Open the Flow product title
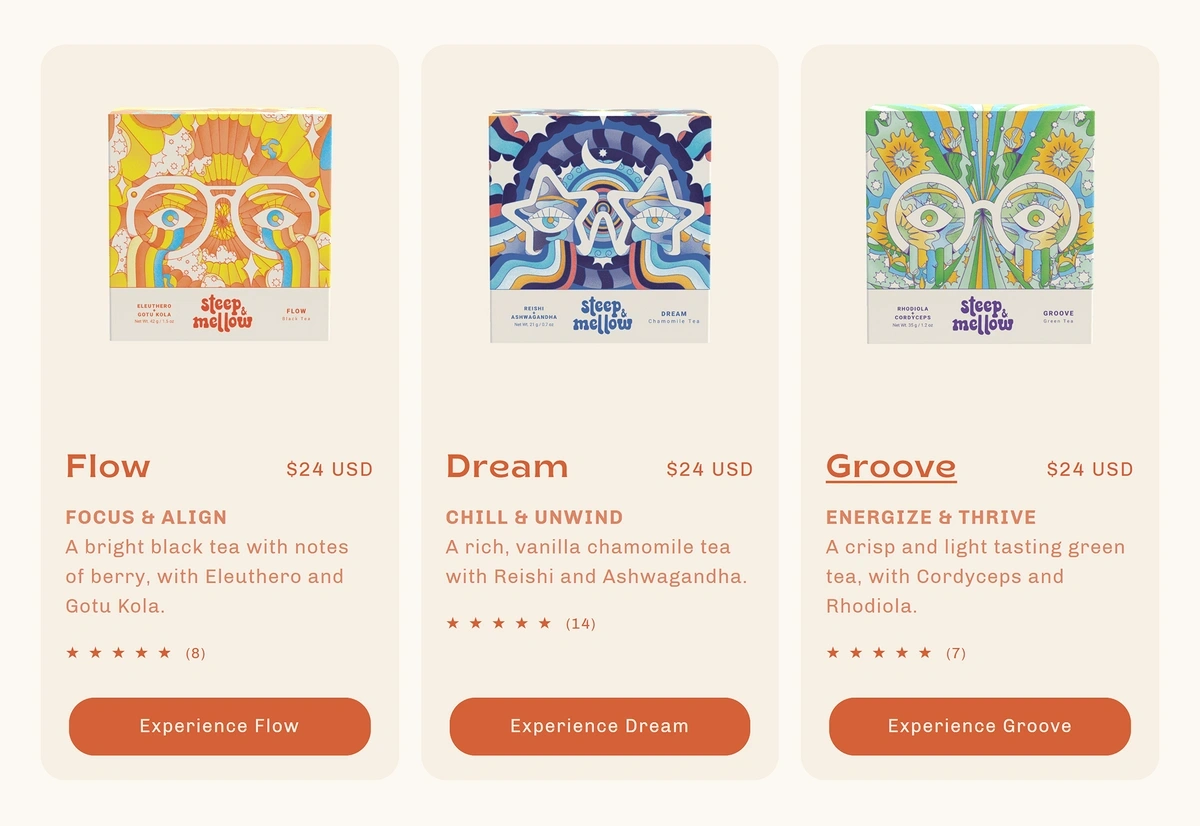Screen dimensions: 1200x826 click(108, 467)
